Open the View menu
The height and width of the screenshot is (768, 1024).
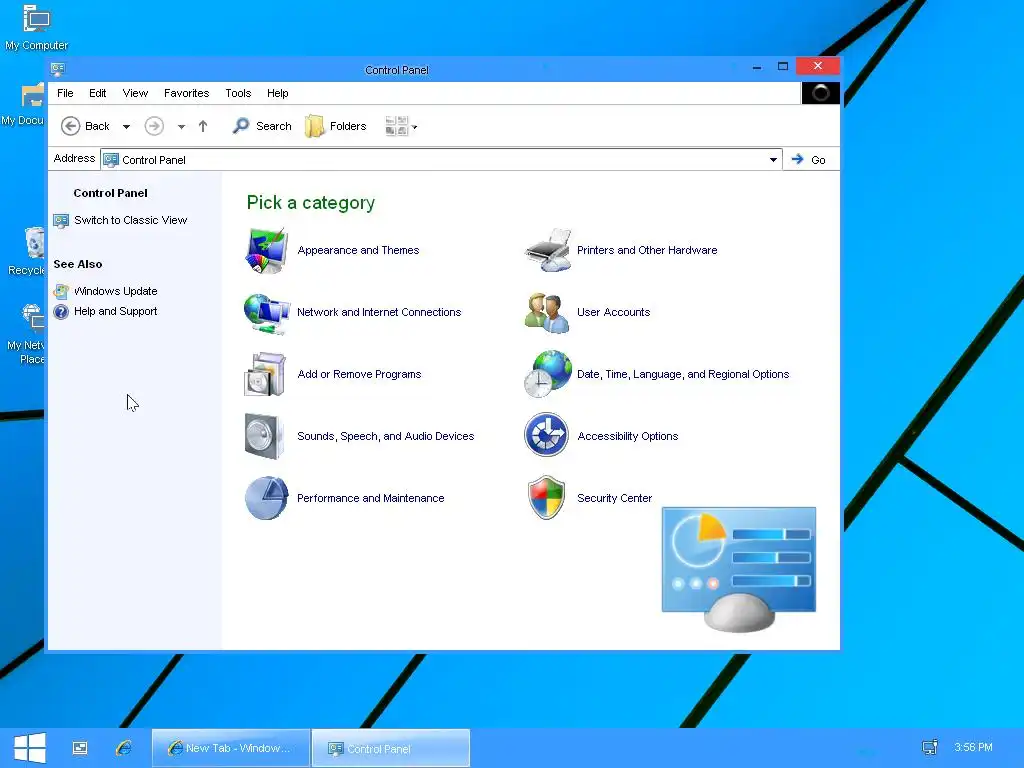coord(135,93)
